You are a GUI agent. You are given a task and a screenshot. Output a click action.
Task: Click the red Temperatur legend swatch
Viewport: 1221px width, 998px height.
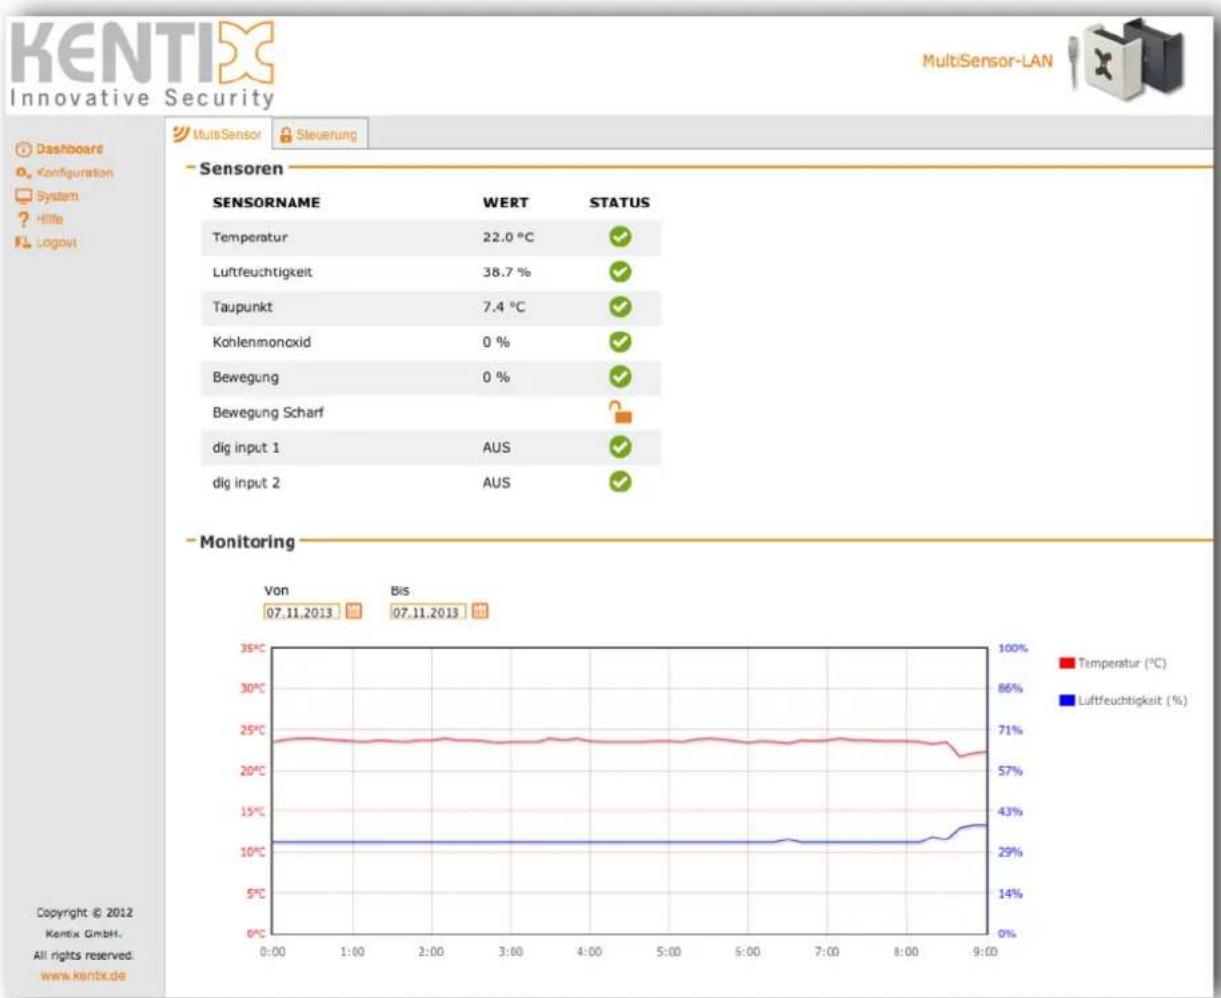[x=1066, y=663]
